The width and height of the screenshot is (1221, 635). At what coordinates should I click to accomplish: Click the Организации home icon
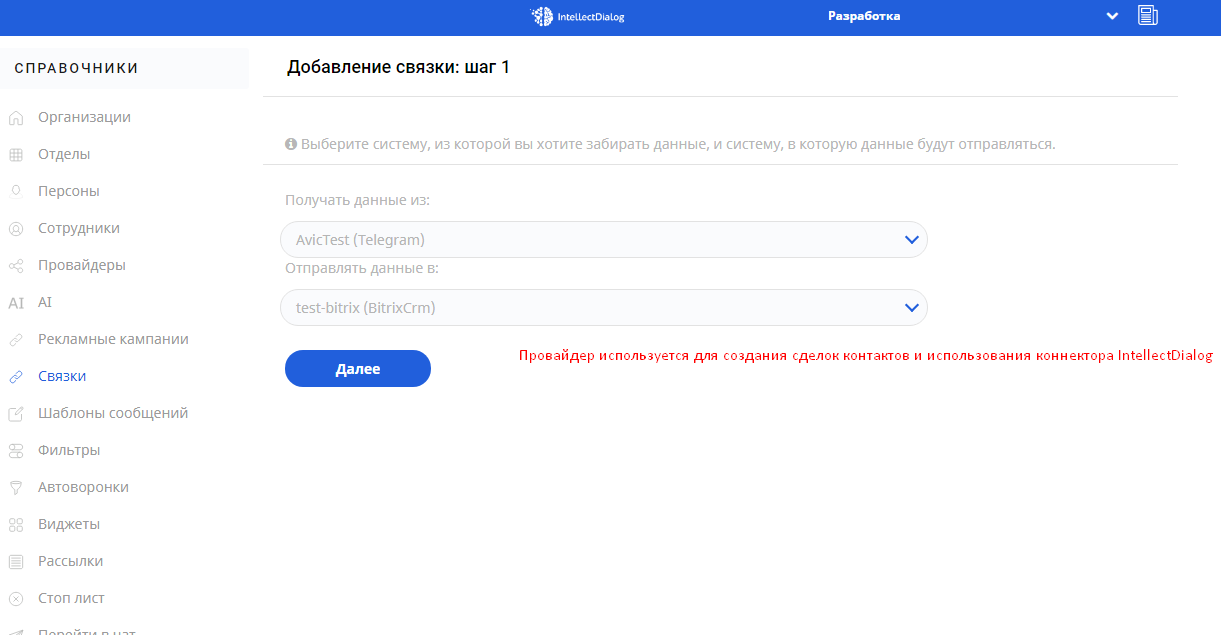point(16,118)
